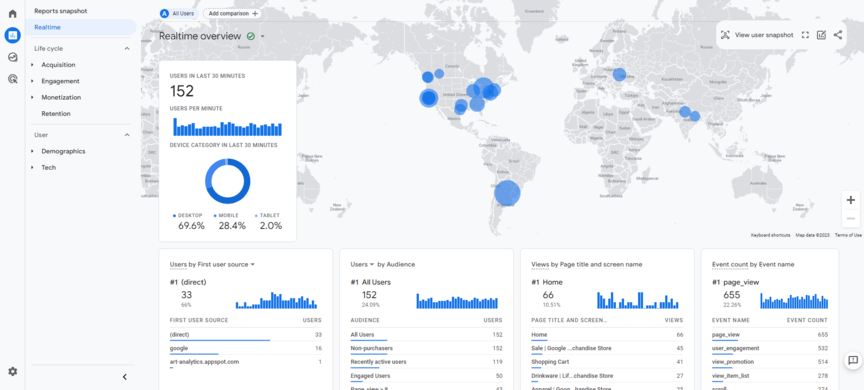Click the fullscreen map icon
Viewport: 864px width, 390px height.
[805, 35]
